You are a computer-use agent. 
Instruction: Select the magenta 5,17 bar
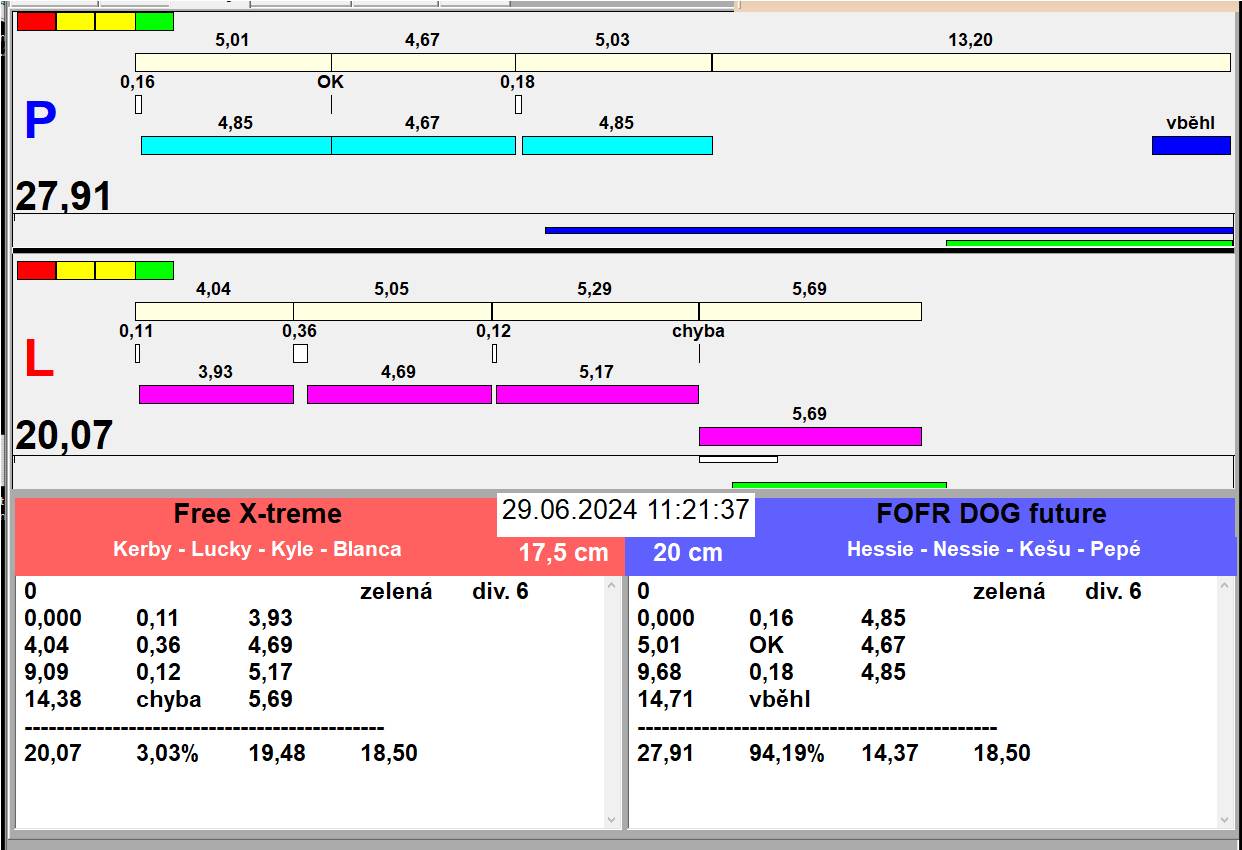[x=597, y=394]
